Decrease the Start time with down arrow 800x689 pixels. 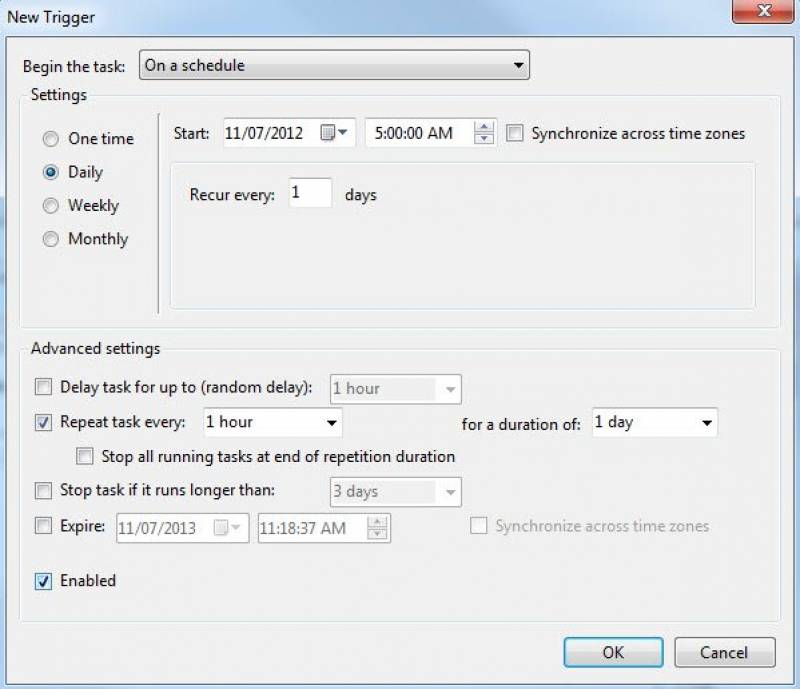pos(484,138)
